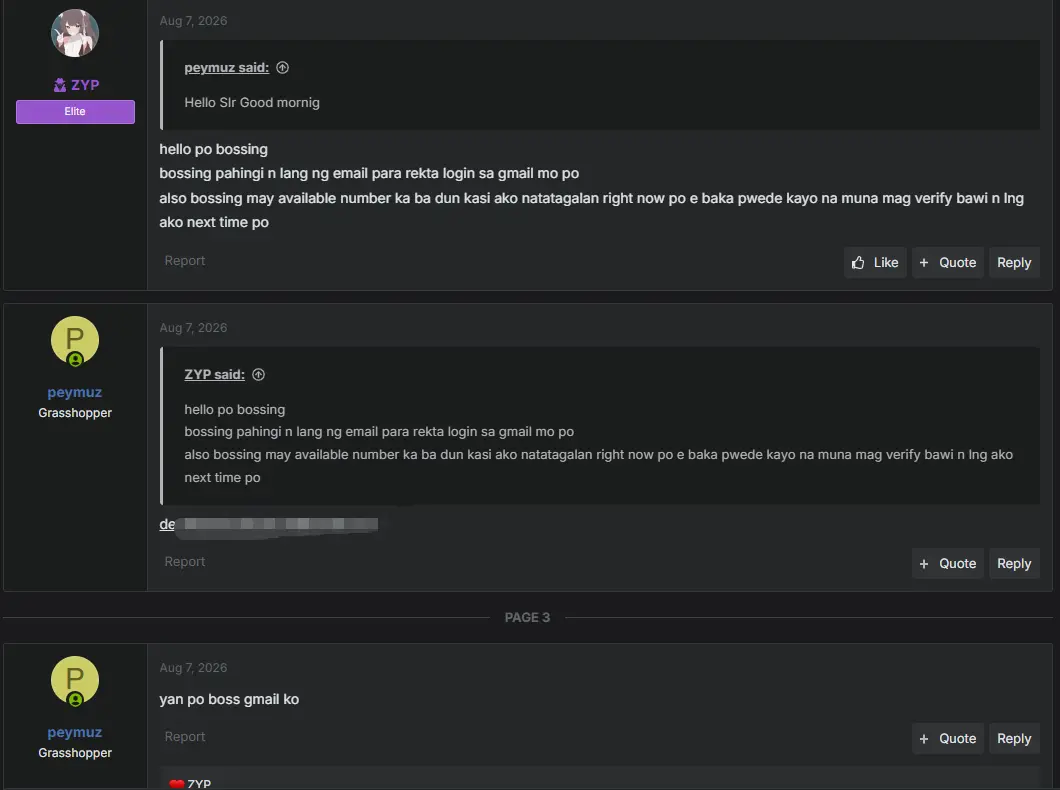Screen dimensions: 1060x790
Task: Report ZYP's first post
Action: 185,261
